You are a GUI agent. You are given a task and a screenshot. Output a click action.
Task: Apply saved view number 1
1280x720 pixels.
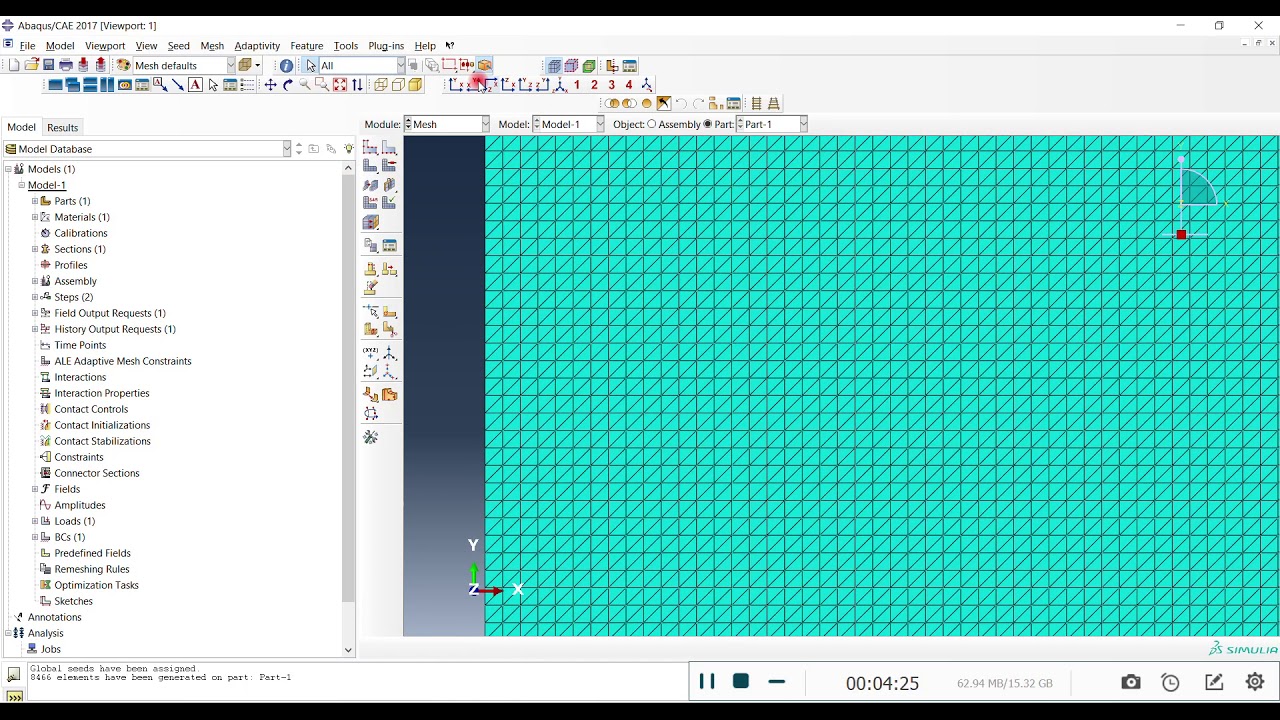[577, 85]
